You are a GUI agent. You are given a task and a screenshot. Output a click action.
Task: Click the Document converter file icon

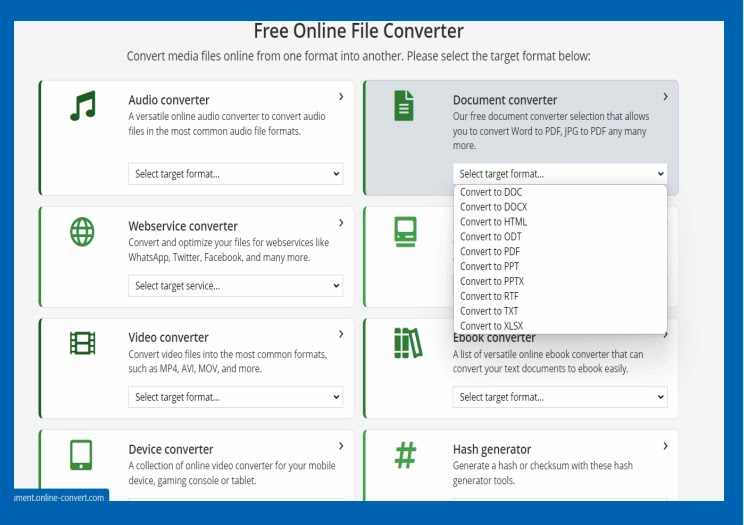coord(404,105)
